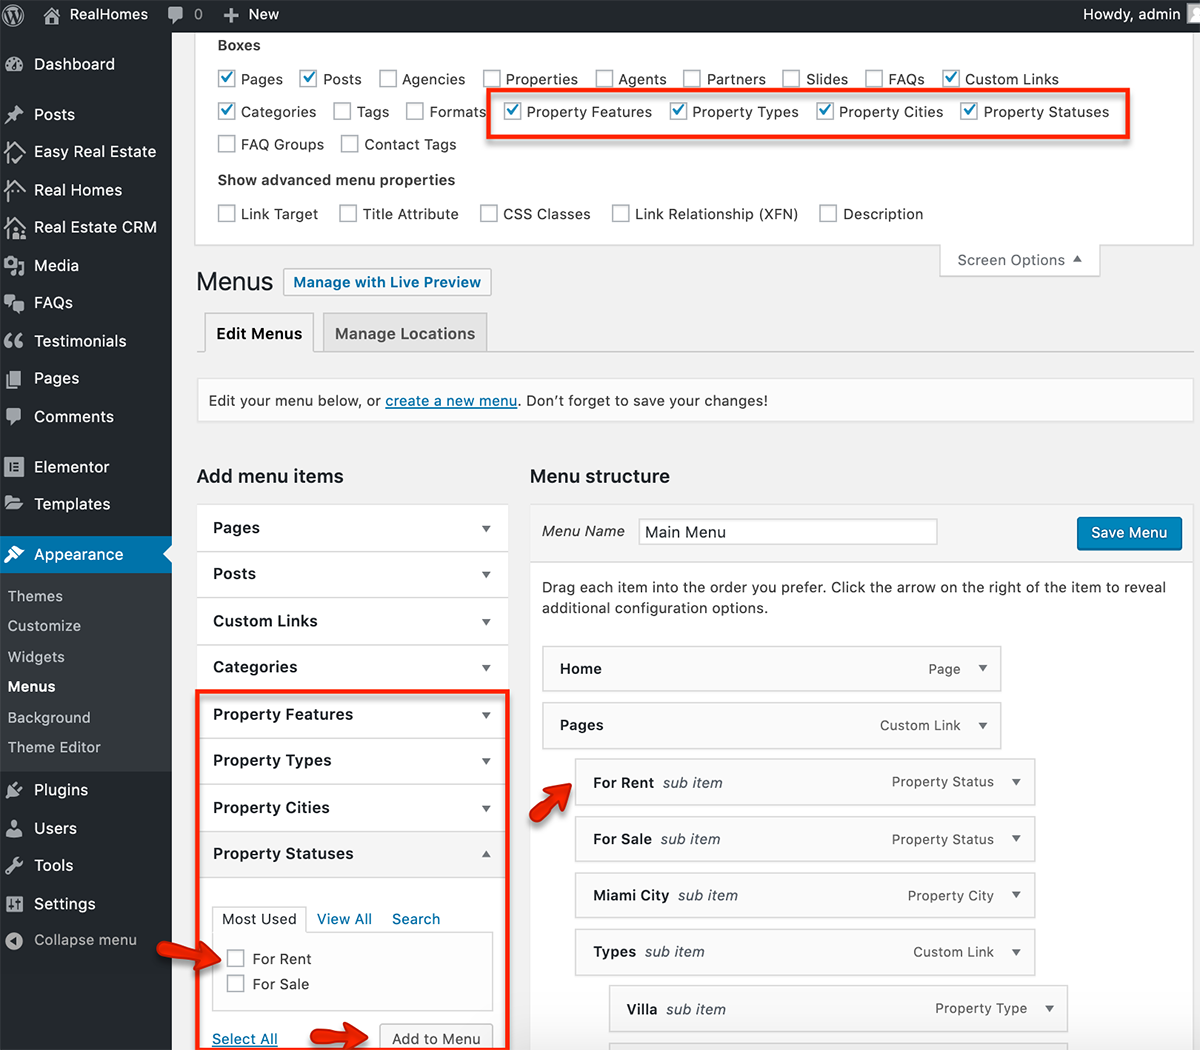Uncheck the Property Features box

pyautogui.click(x=512, y=111)
